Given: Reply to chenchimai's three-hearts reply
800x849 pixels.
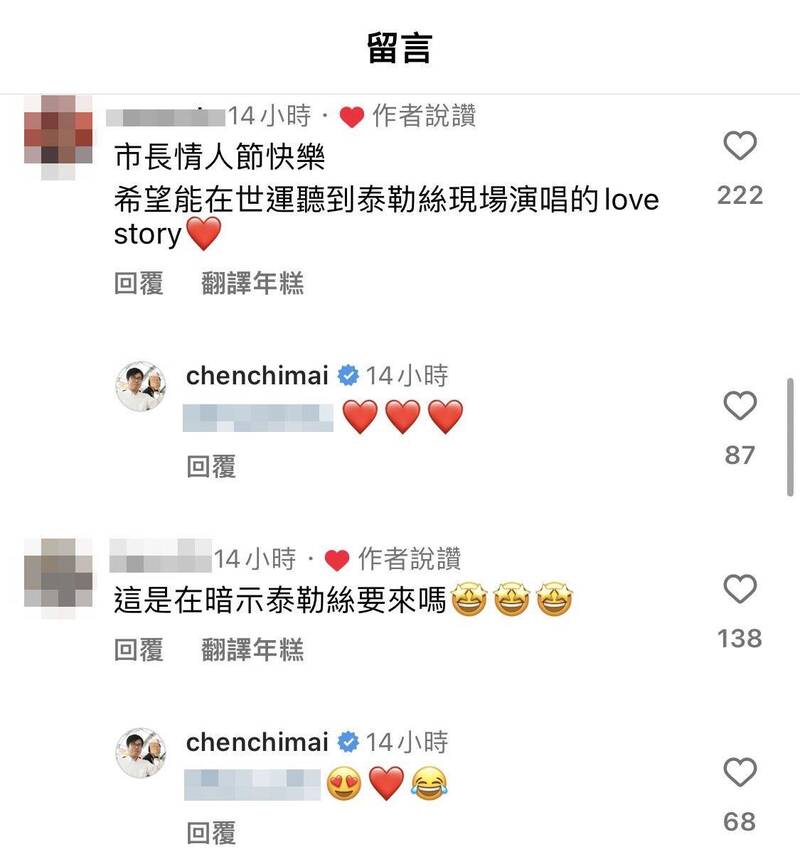Looking at the screenshot, I should click(211, 466).
